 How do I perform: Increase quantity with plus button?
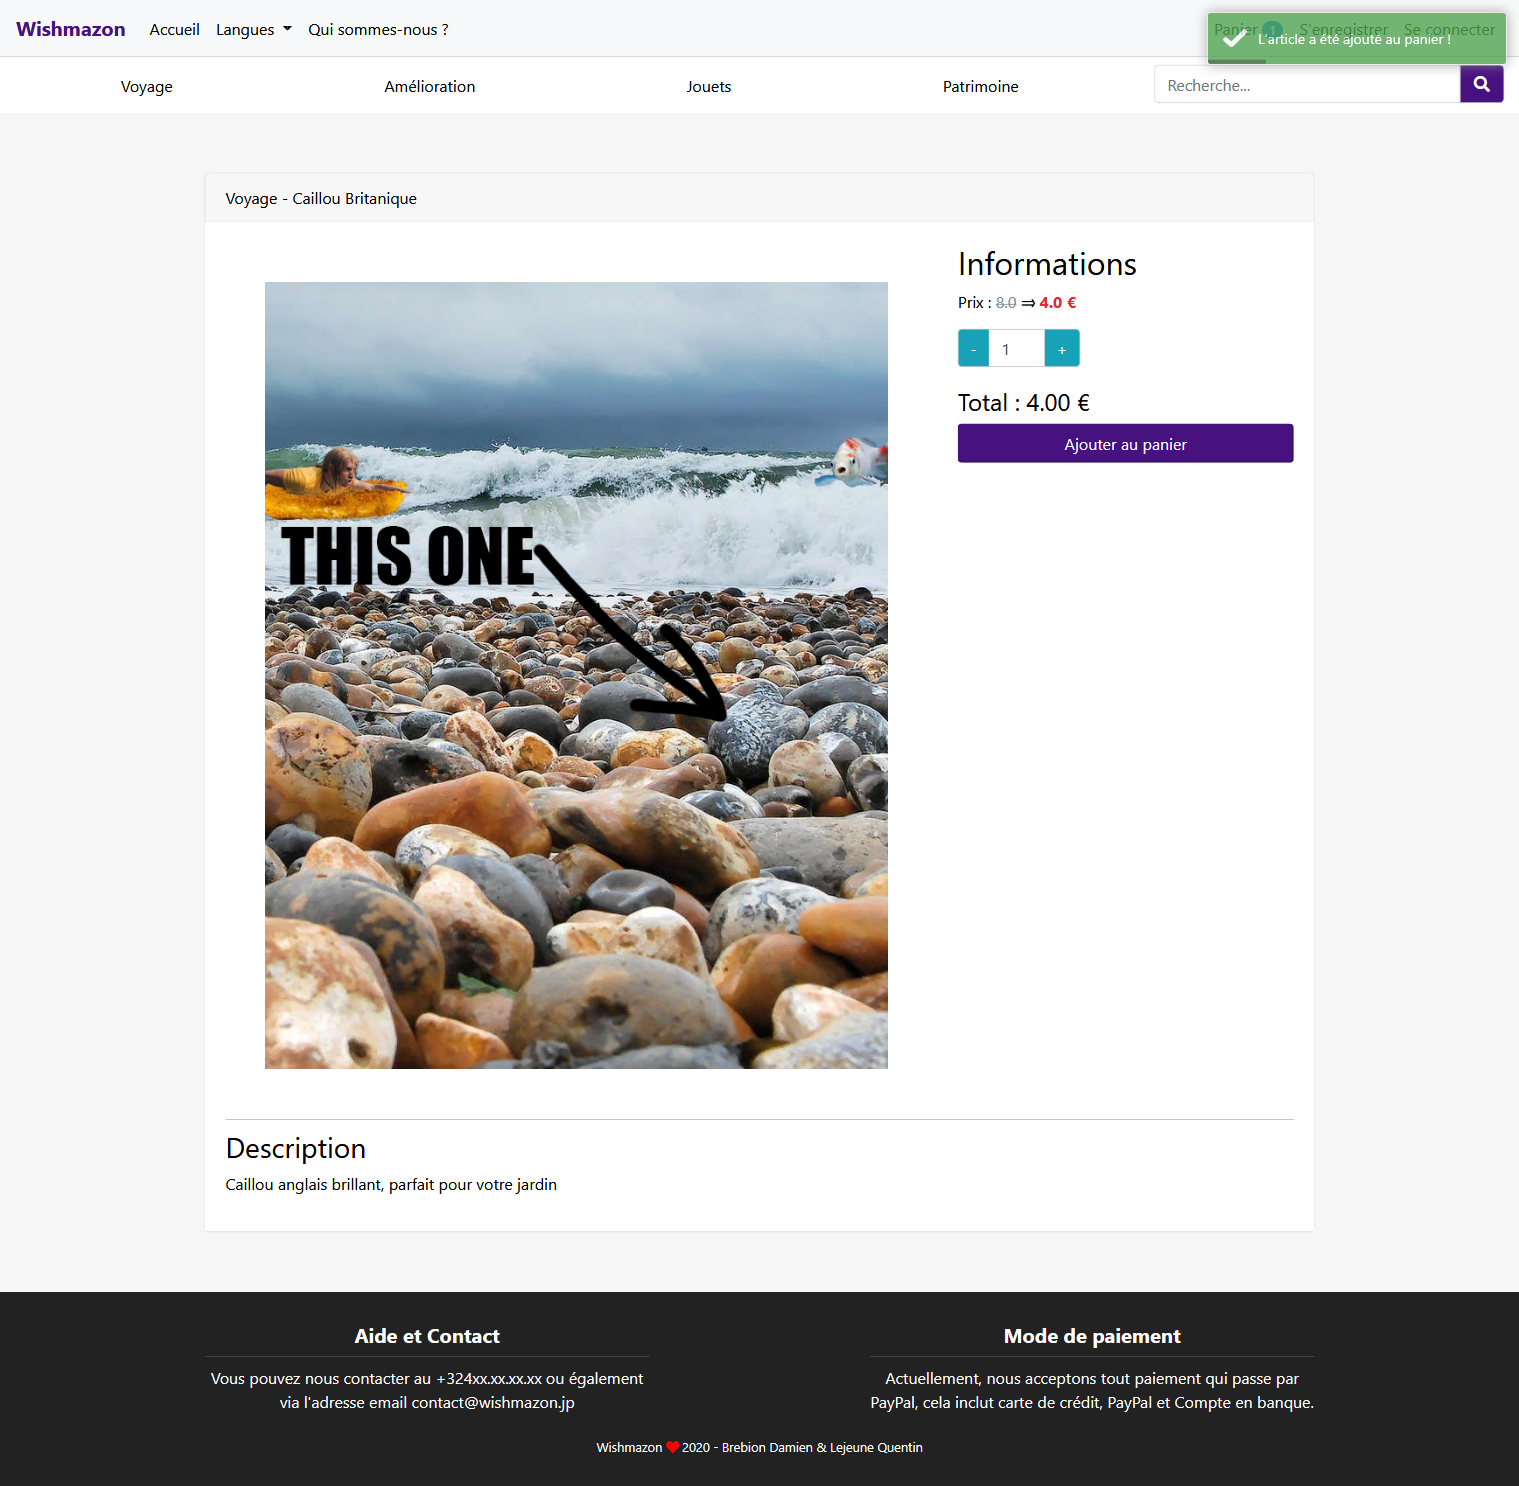[x=1062, y=349]
